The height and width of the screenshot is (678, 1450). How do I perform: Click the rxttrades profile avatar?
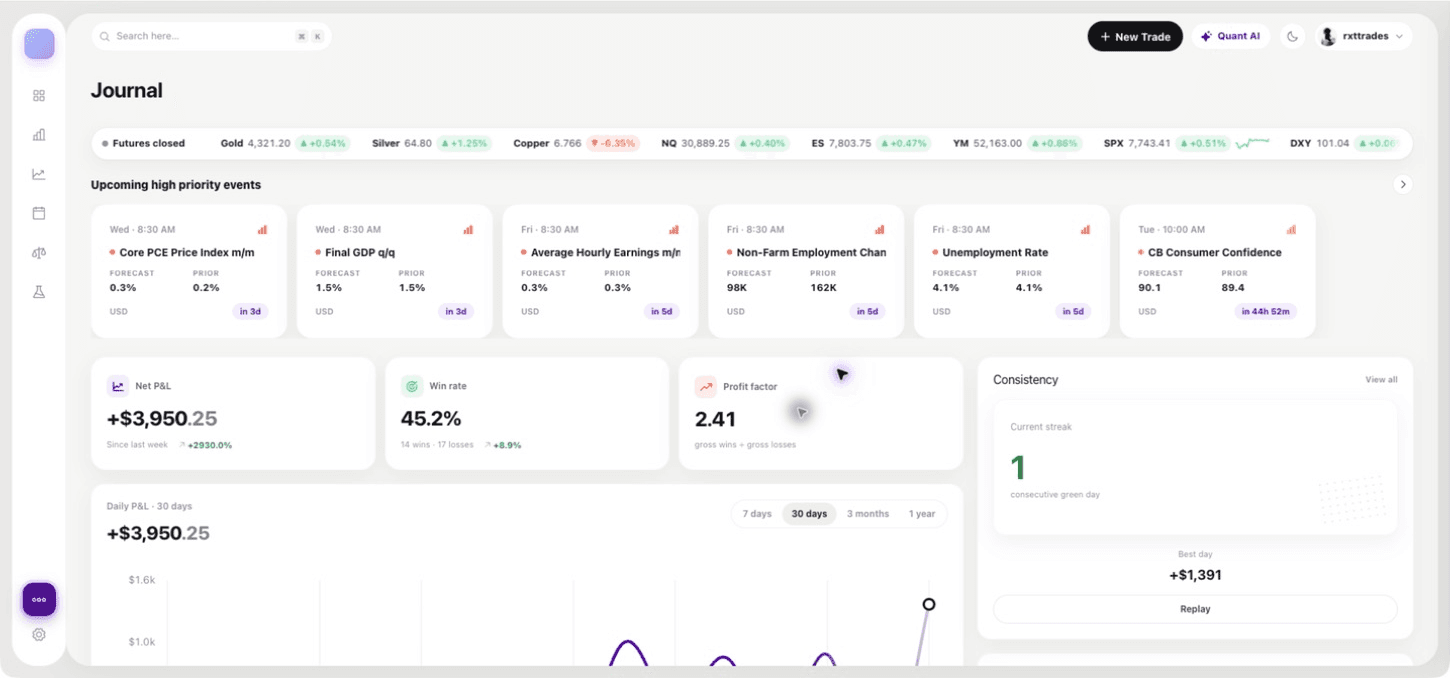coord(1328,36)
